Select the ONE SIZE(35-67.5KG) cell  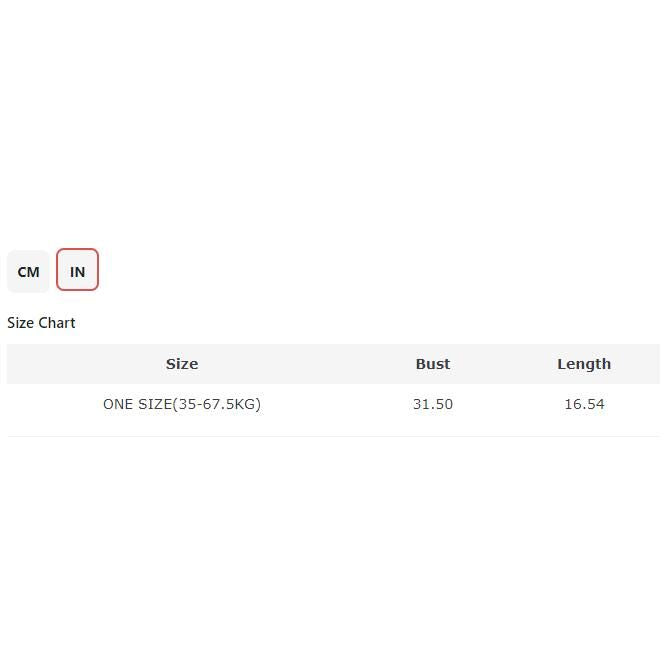pos(182,405)
